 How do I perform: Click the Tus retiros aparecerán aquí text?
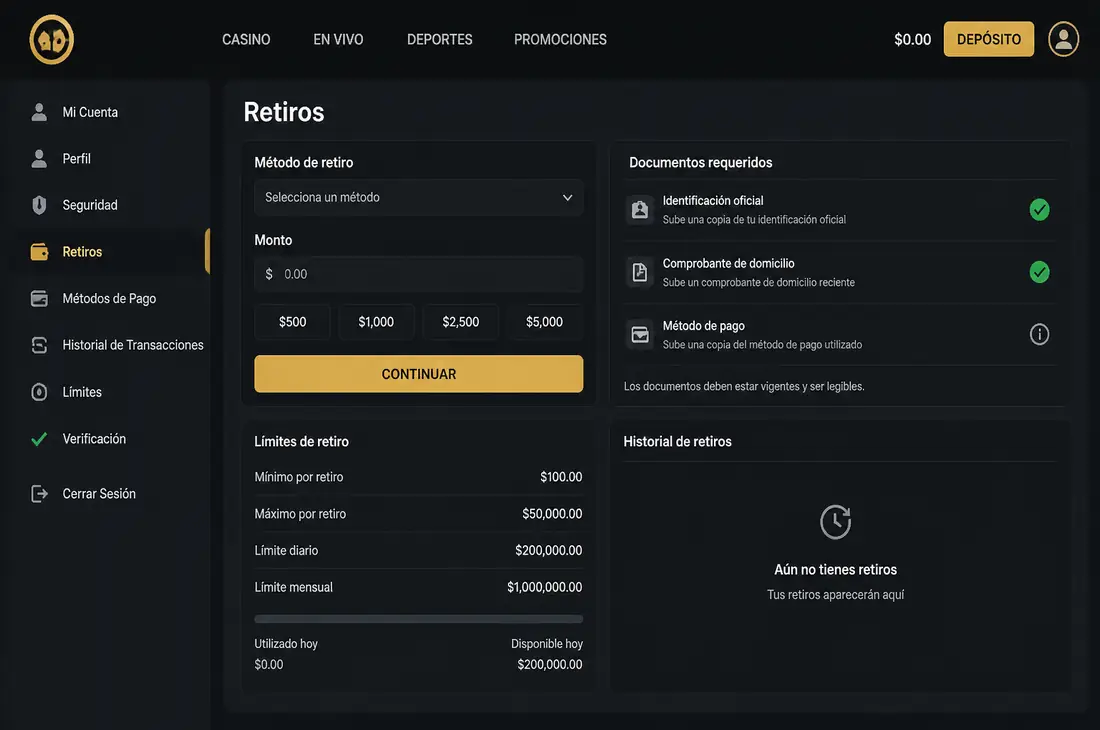(836, 595)
